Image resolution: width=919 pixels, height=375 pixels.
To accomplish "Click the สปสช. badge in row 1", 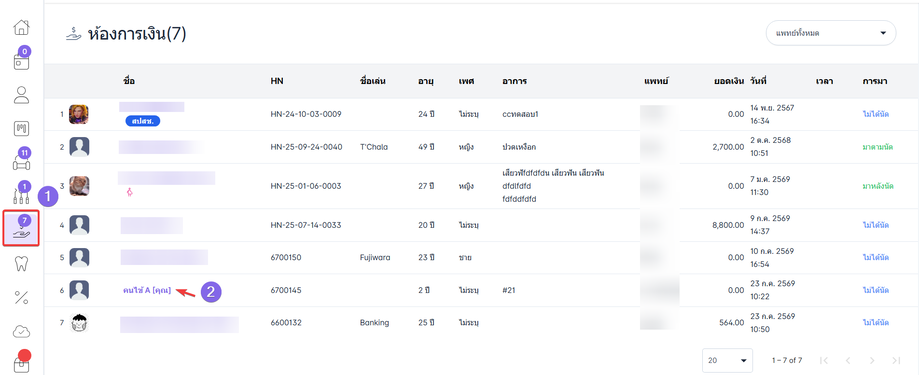I will [143, 121].
